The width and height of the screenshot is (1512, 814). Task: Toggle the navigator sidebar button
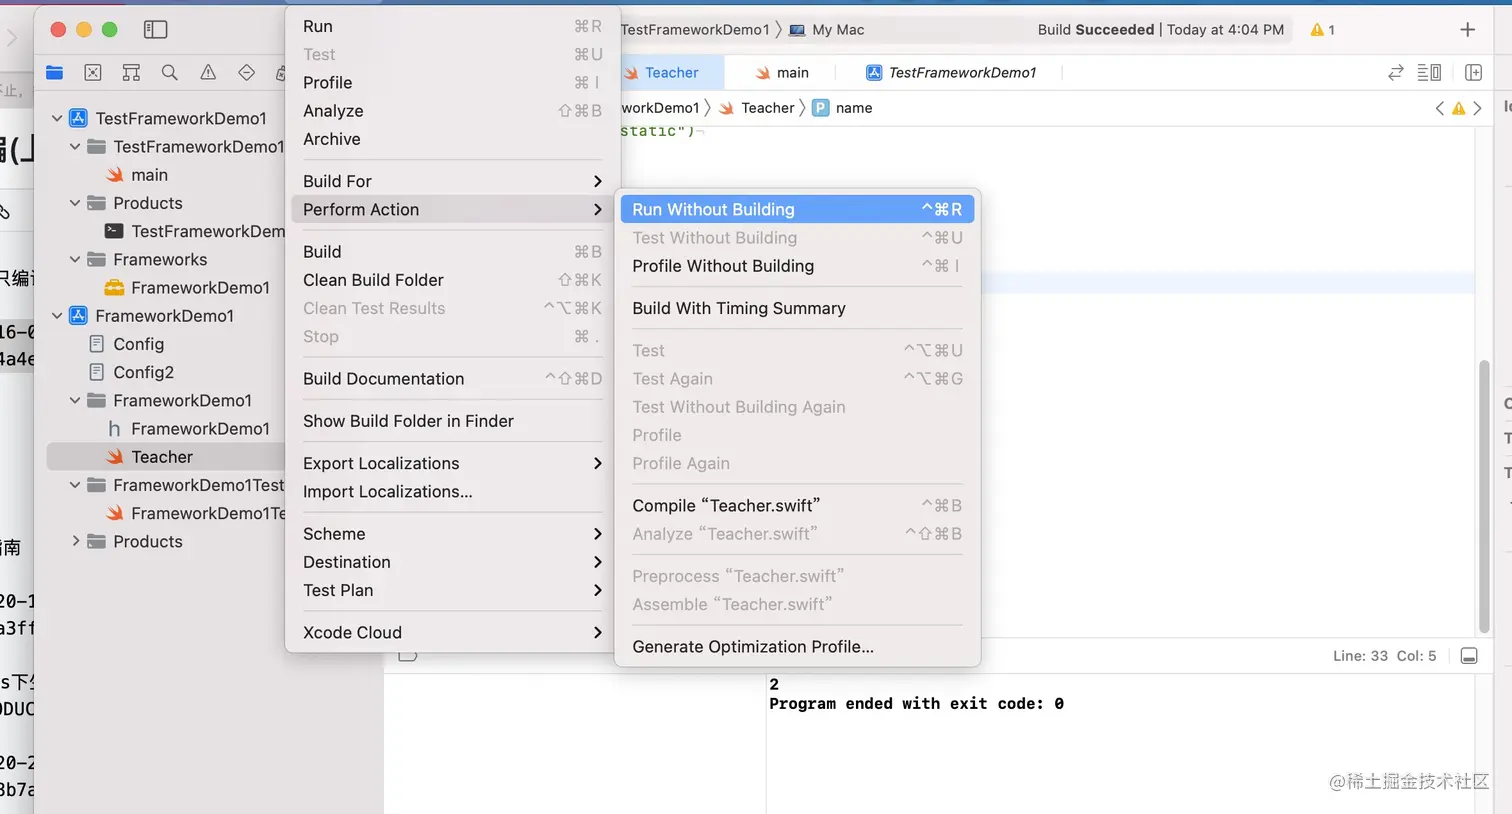pos(156,30)
